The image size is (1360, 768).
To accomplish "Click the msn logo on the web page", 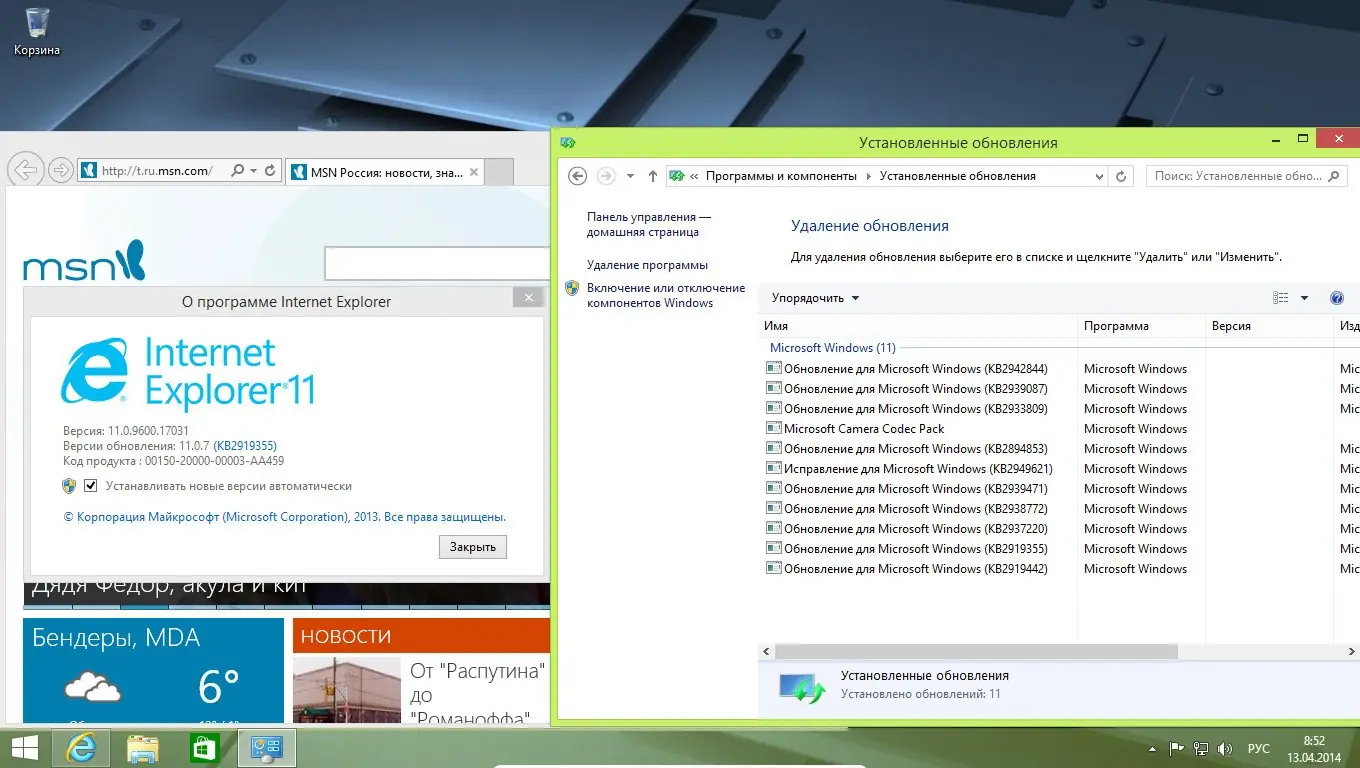I will 84,261.
